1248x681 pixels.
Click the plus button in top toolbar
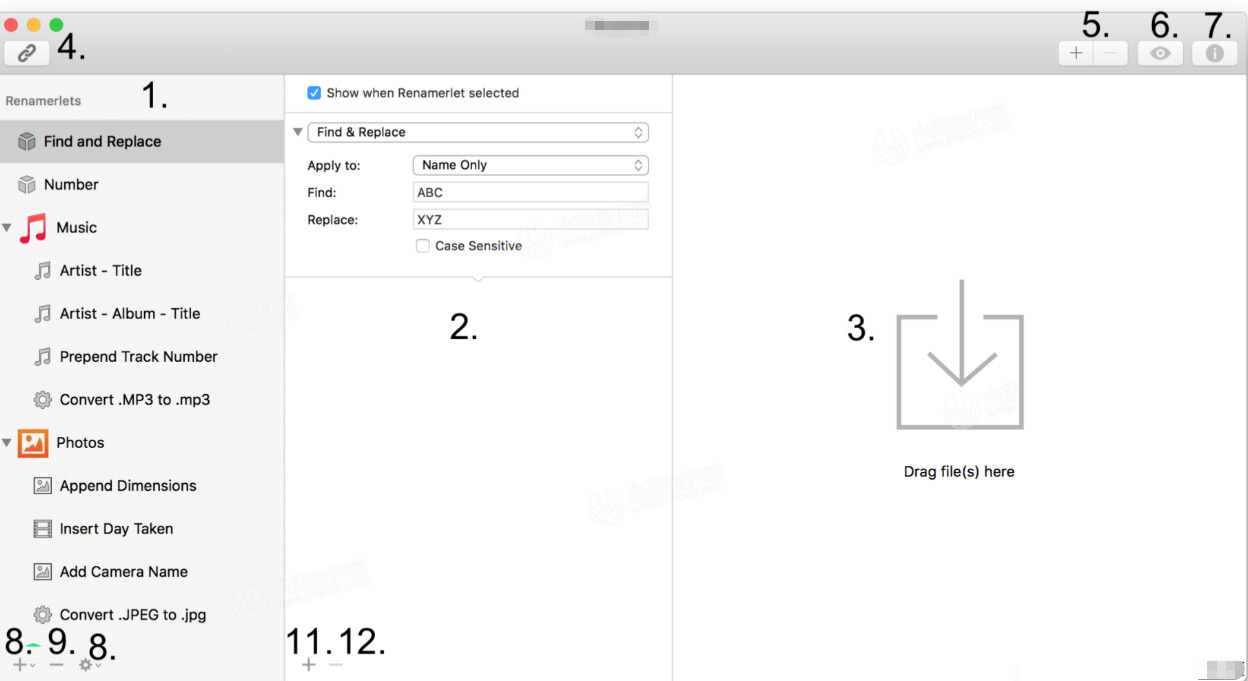point(1076,54)
